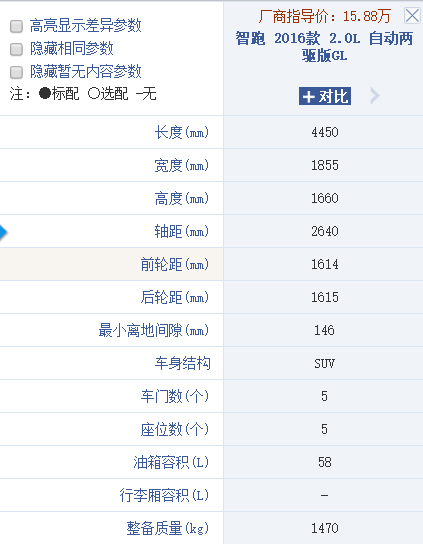Add the car via +对比 button
This screenshot has width=423, height=544.
(325, 96)
